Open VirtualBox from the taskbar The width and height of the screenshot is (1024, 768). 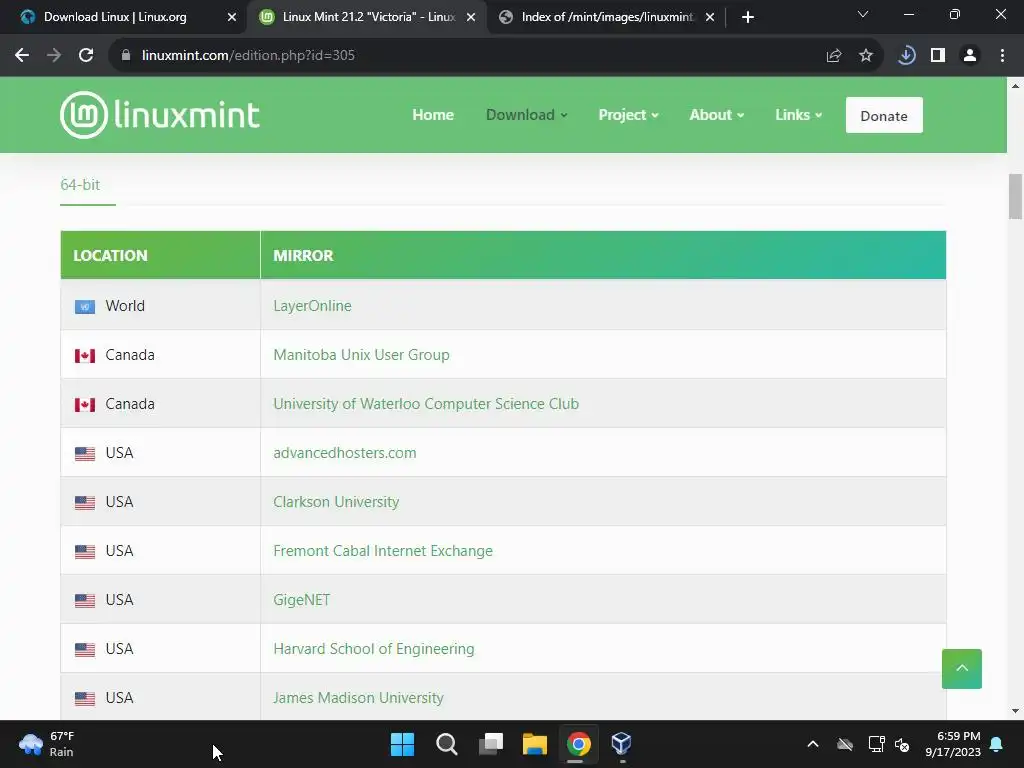(621, 744)
